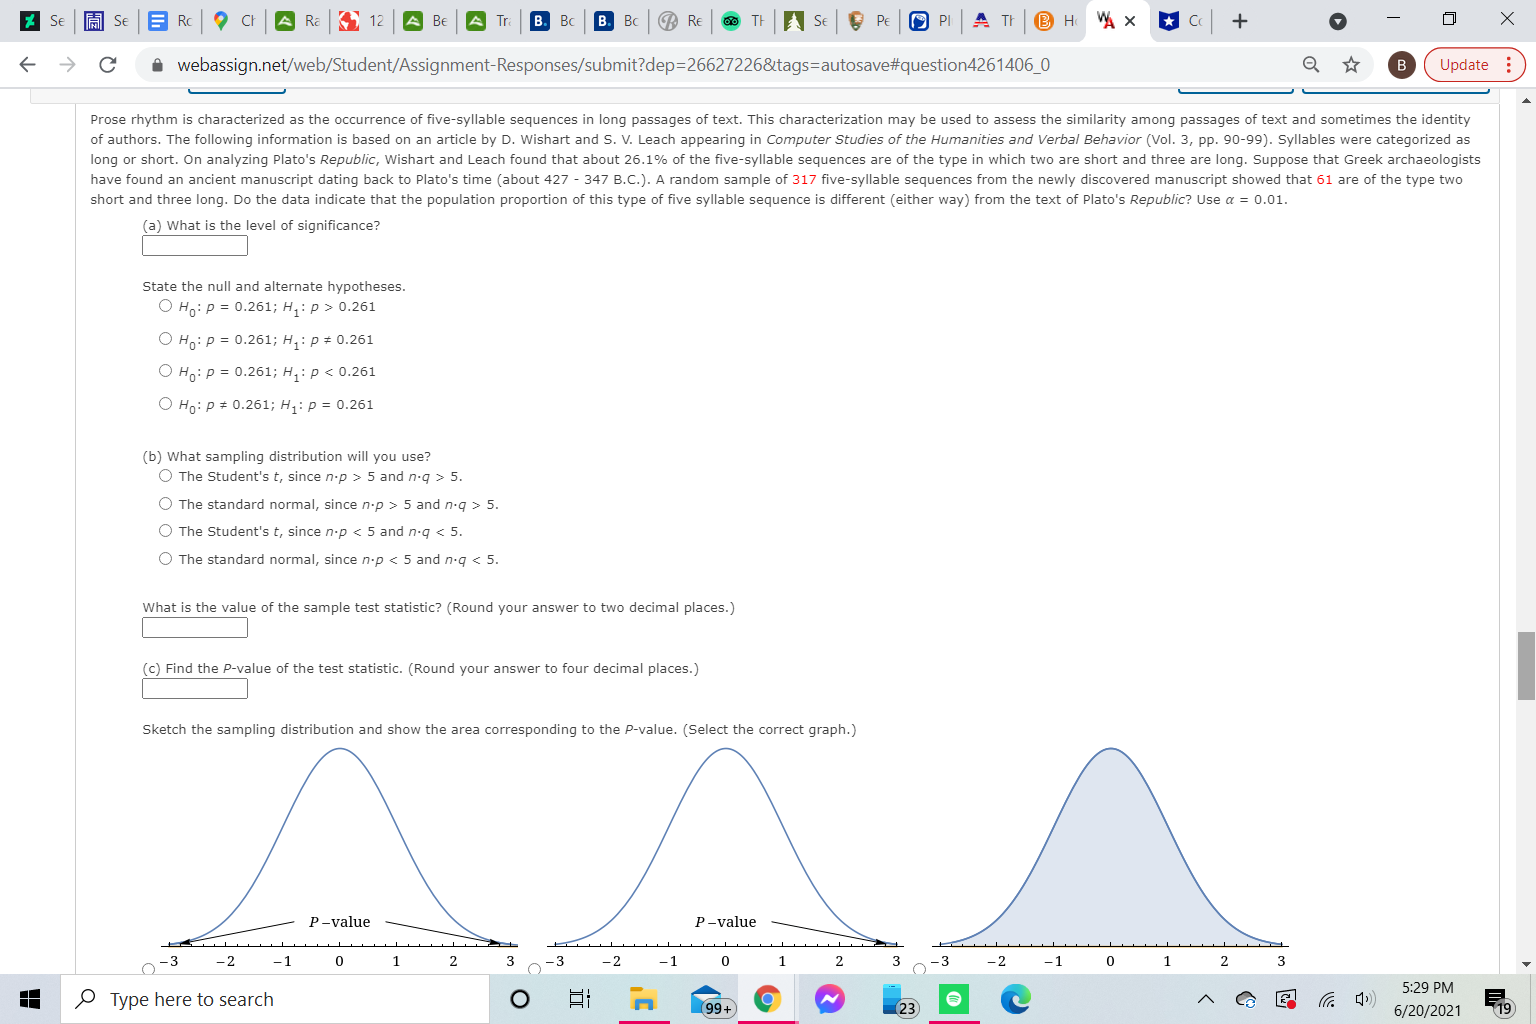Switch to the Google Maps tab
1536x1024 pixels.
[x=234, y=21]
